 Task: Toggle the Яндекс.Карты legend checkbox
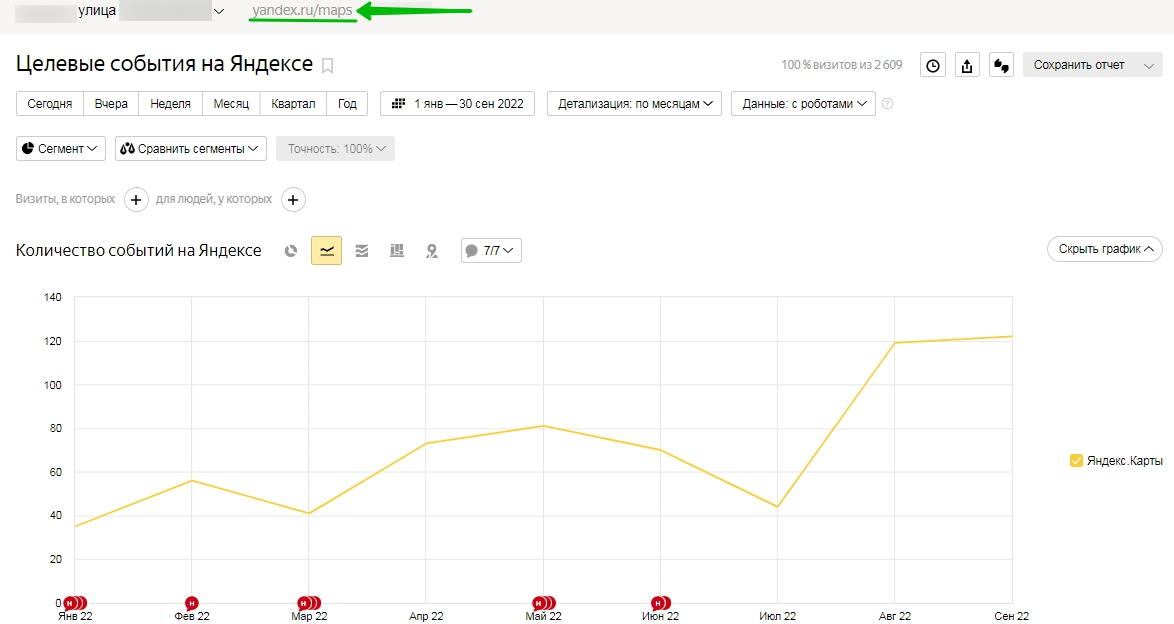coord(1076,461)
